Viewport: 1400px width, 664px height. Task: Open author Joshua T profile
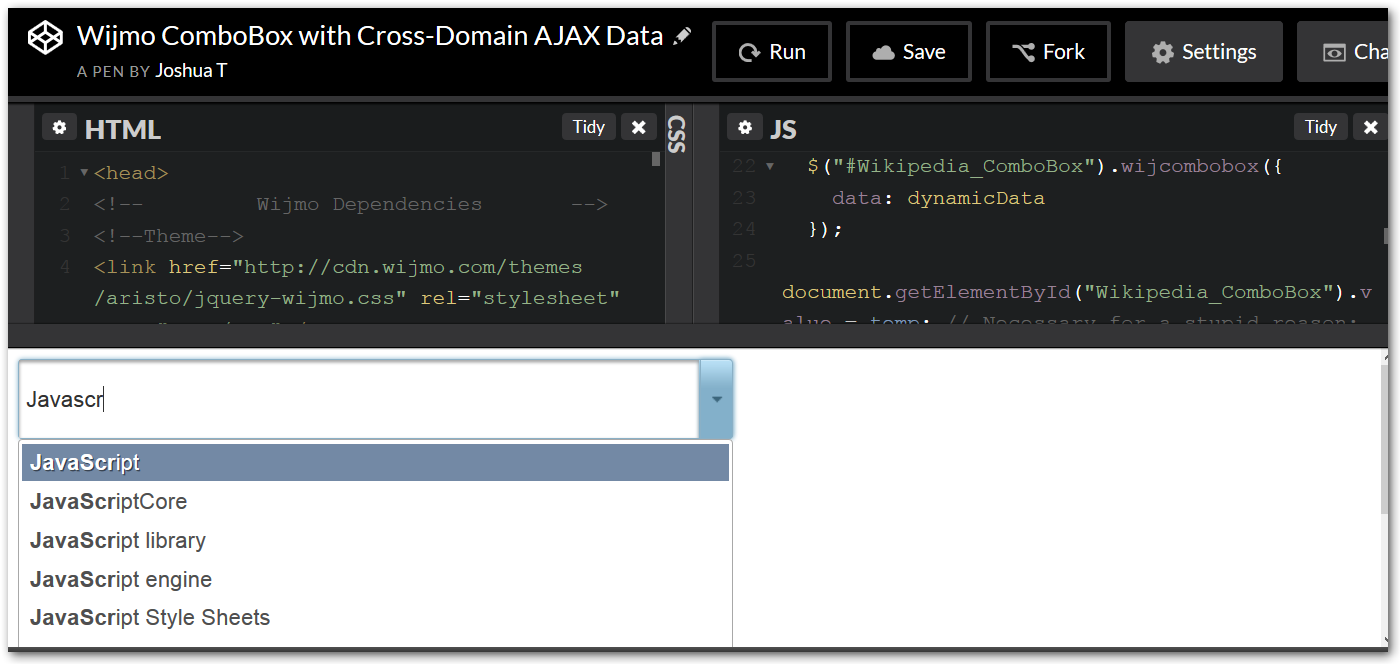191,71
